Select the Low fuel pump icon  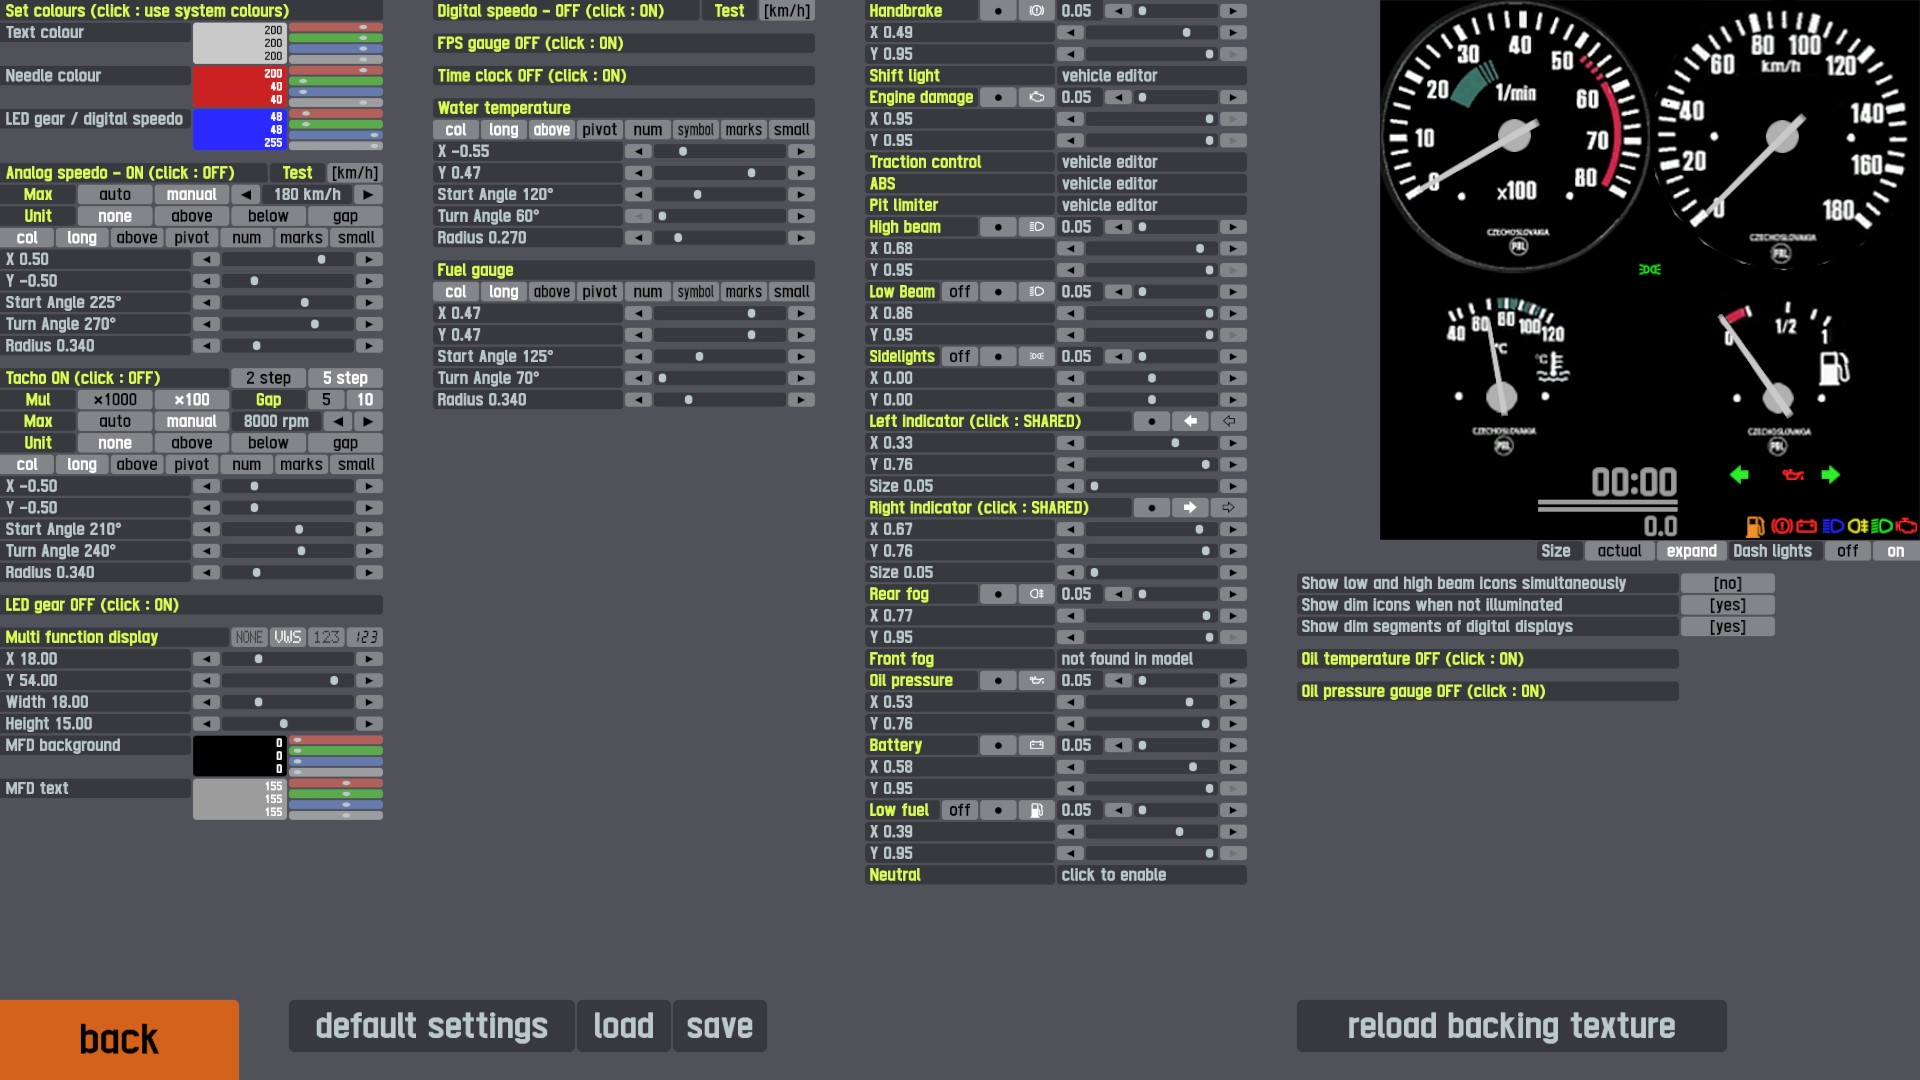coord(1036,811)
